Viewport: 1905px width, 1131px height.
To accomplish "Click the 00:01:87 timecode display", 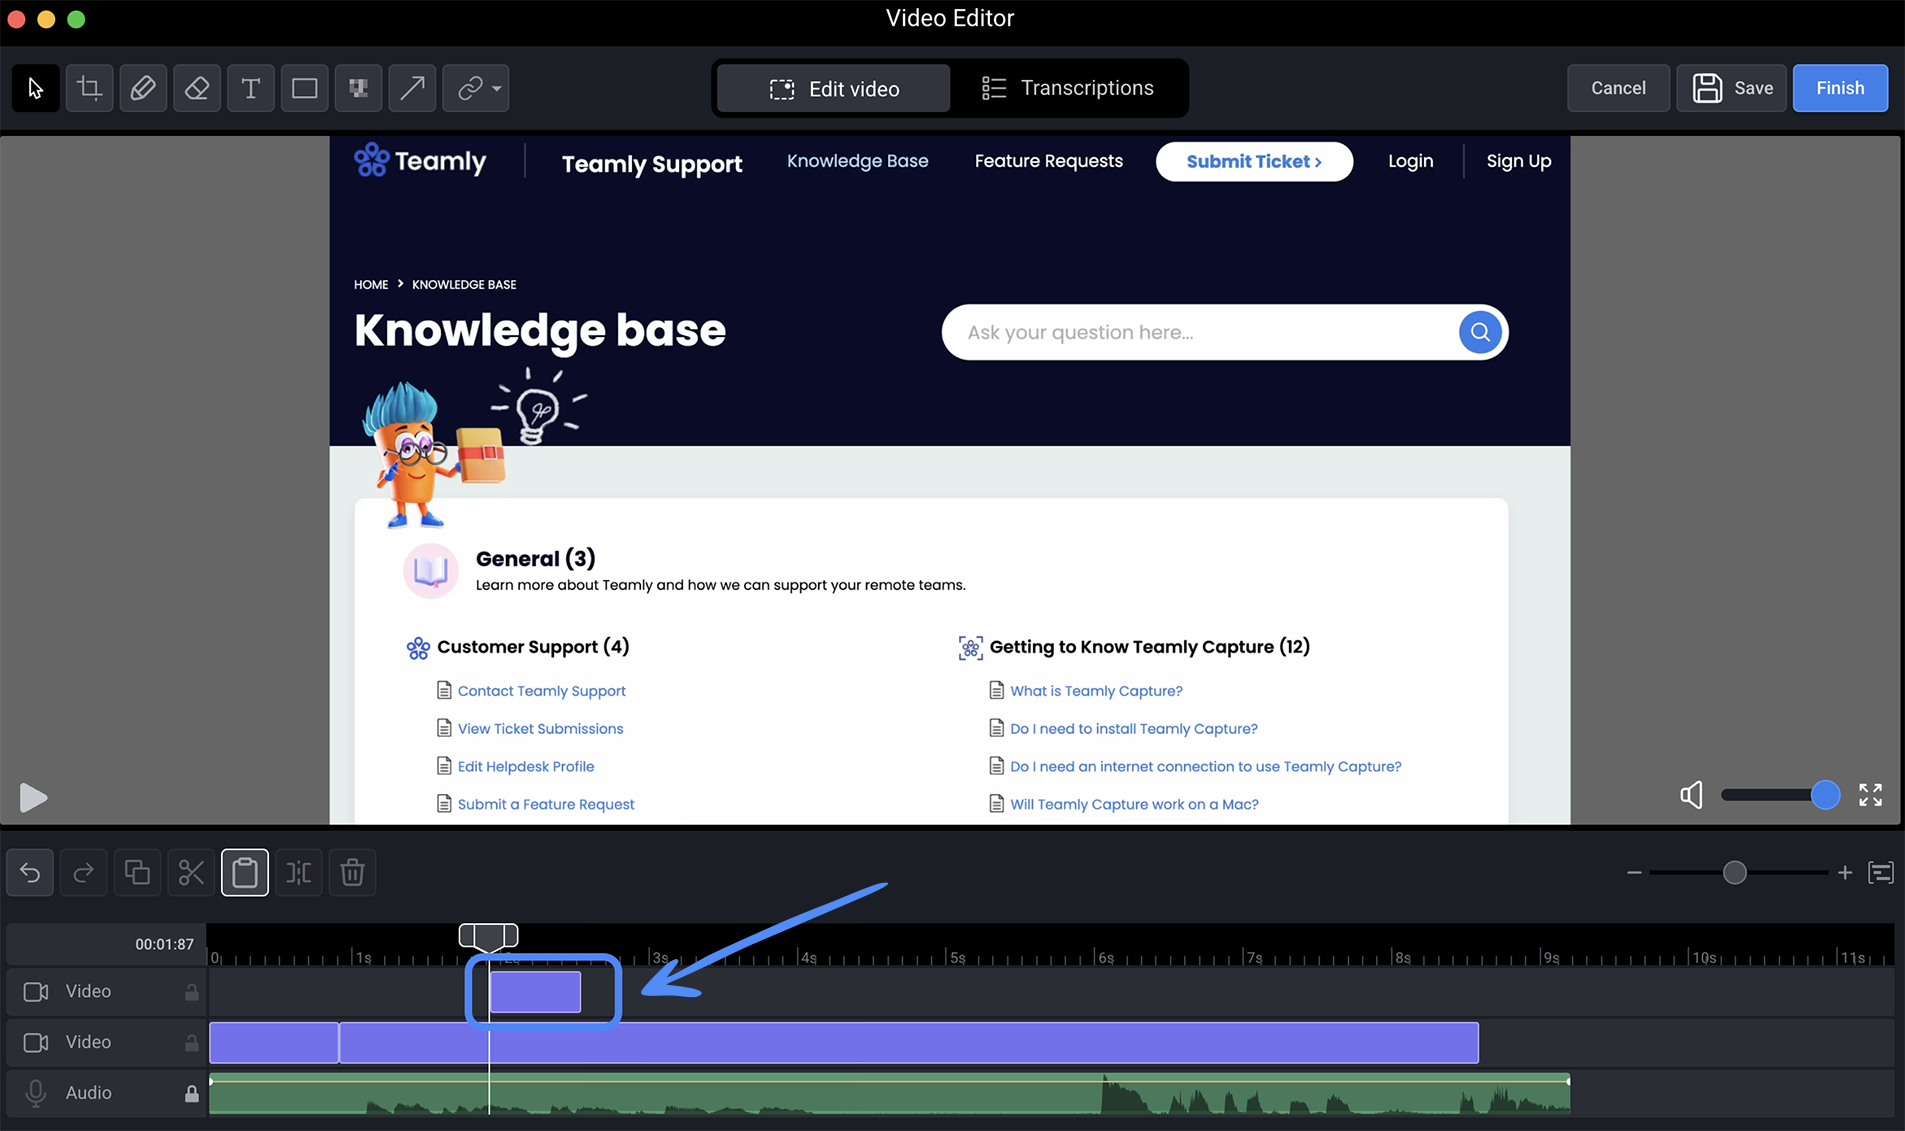I will 165,944.
